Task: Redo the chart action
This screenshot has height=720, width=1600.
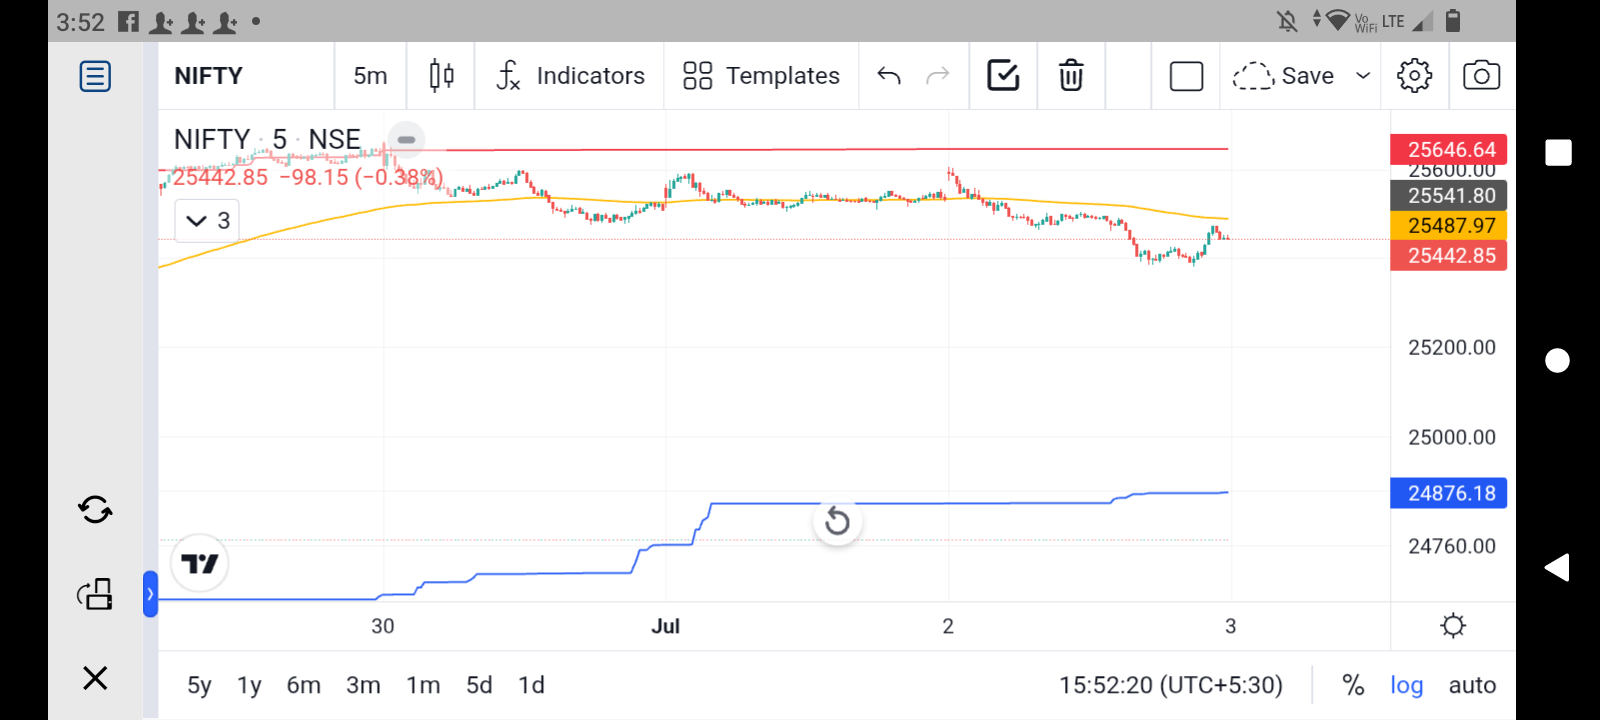Action: tap(938, 76)
